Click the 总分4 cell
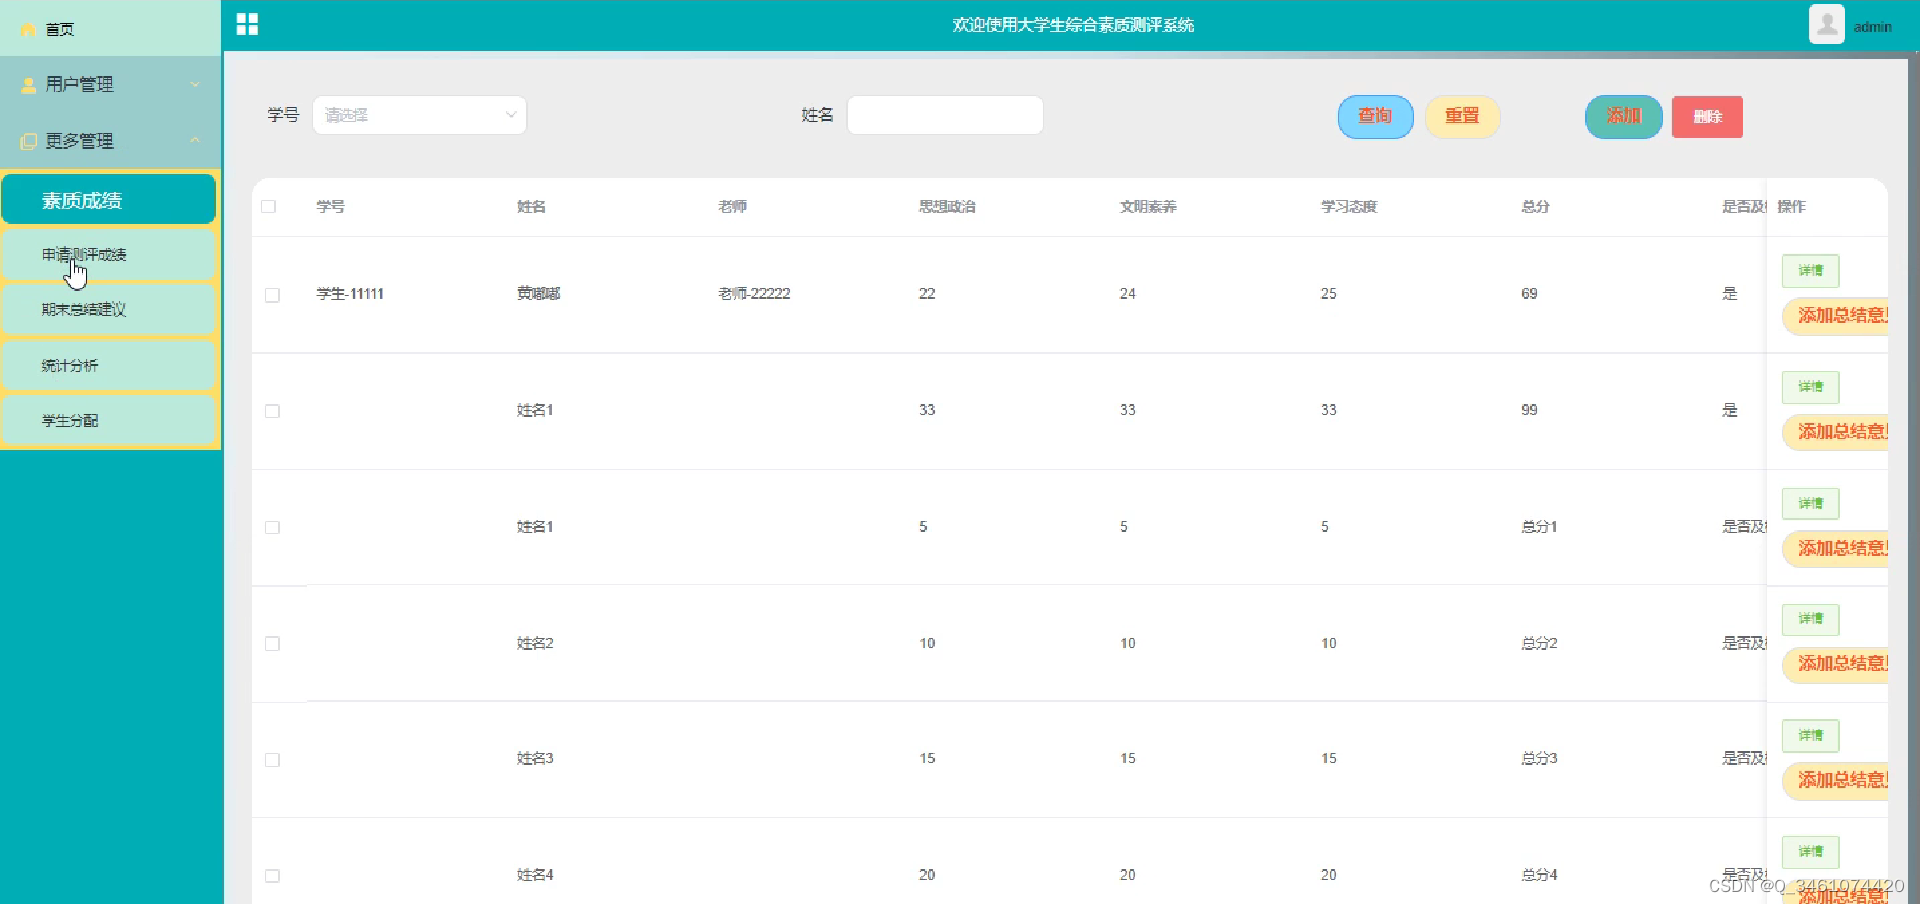Viewport: 1920px width, 904px height. (x=1540, y=875)
